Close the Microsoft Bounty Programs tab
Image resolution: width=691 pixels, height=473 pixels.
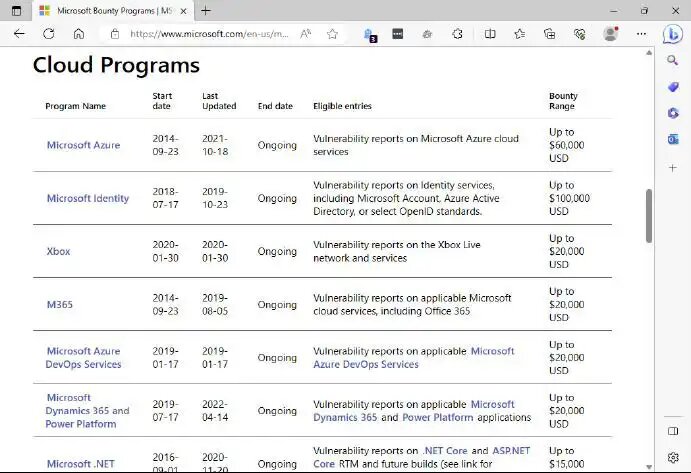click(x=183, y=11)
